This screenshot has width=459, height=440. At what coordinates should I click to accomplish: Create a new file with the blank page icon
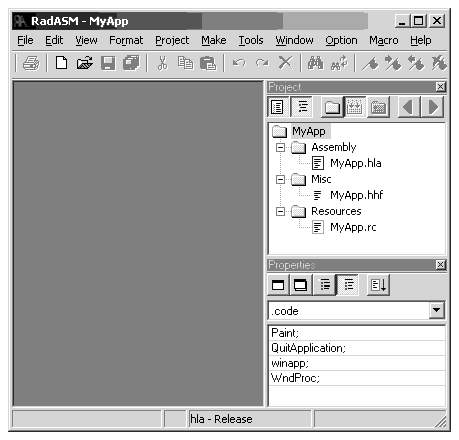click(61, 63)
